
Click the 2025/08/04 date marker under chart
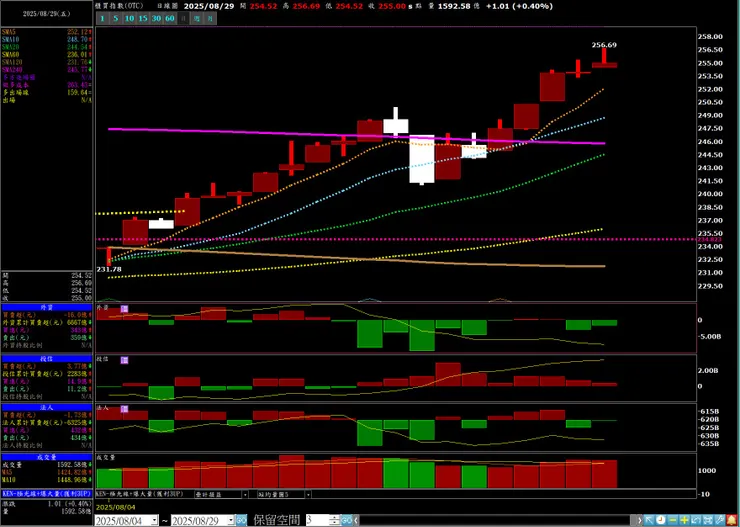(115, 507)
